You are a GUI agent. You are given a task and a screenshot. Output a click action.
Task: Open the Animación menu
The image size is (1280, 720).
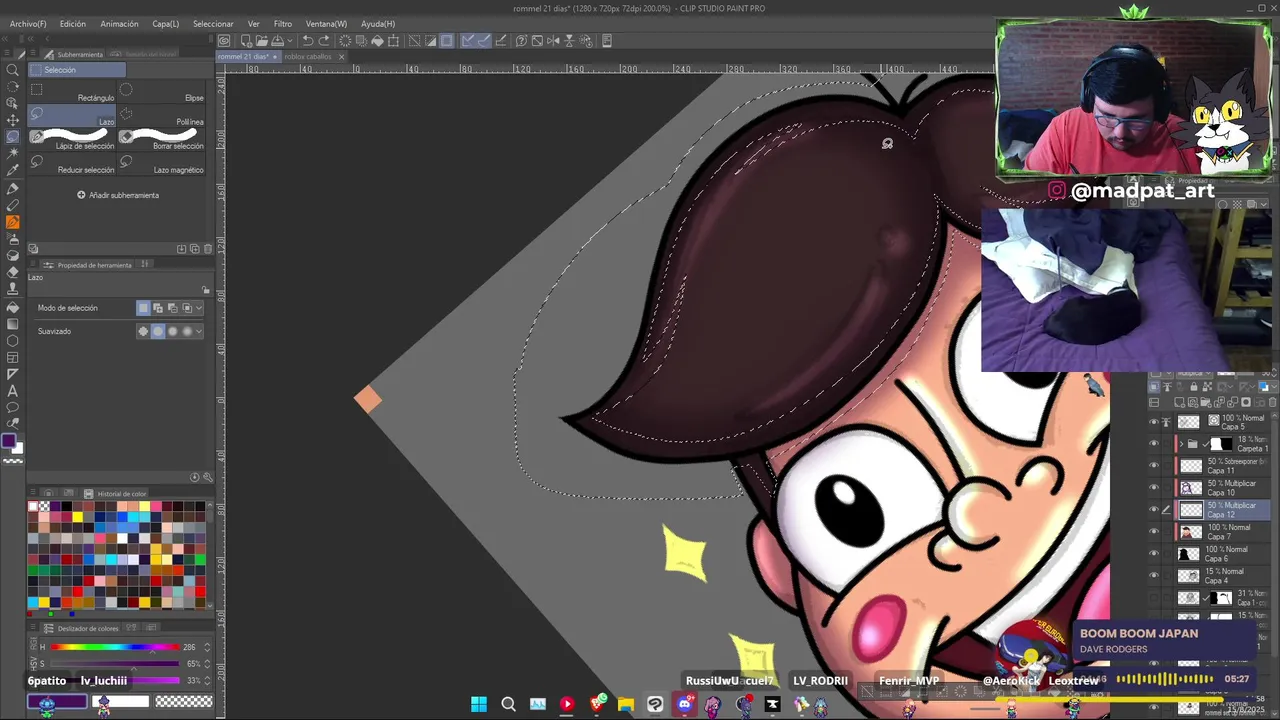(x=119, y=23)
